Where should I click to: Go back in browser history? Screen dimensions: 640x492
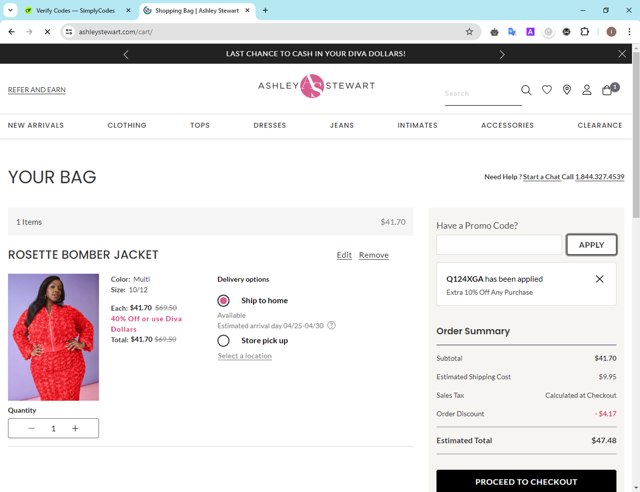[x=11, y=31]
